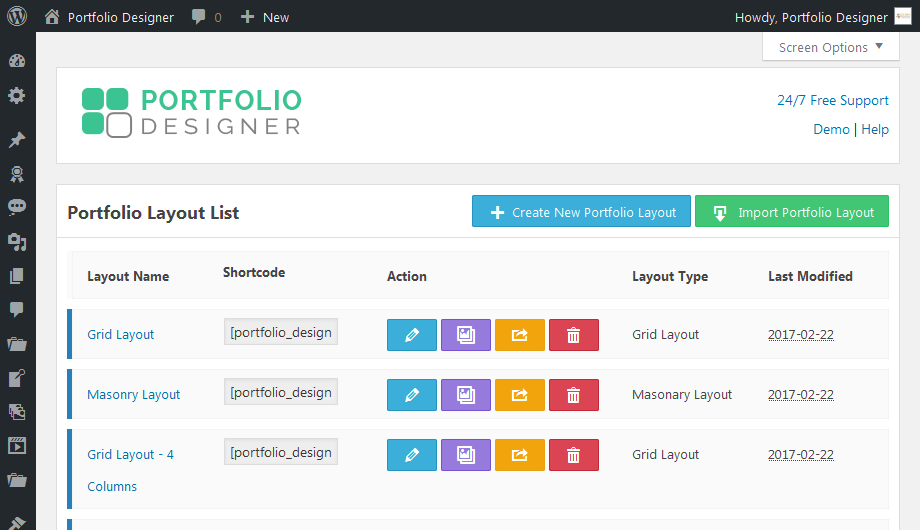The height and width of the screenshot is (530, 920).
Task: Export the Grid Layout row with orange icon
Action: click(520, 335)
